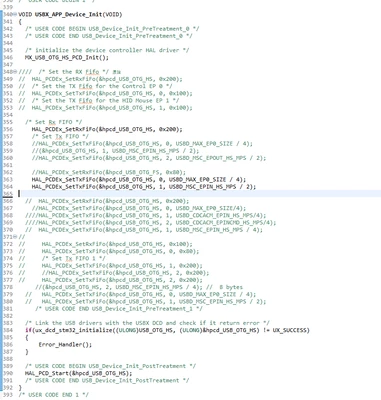The width and height of the screenshot is (381, 400).
Task: Place the cursor on the USBX_APP_Device_Init function name
Action: (x=68, y=15)
